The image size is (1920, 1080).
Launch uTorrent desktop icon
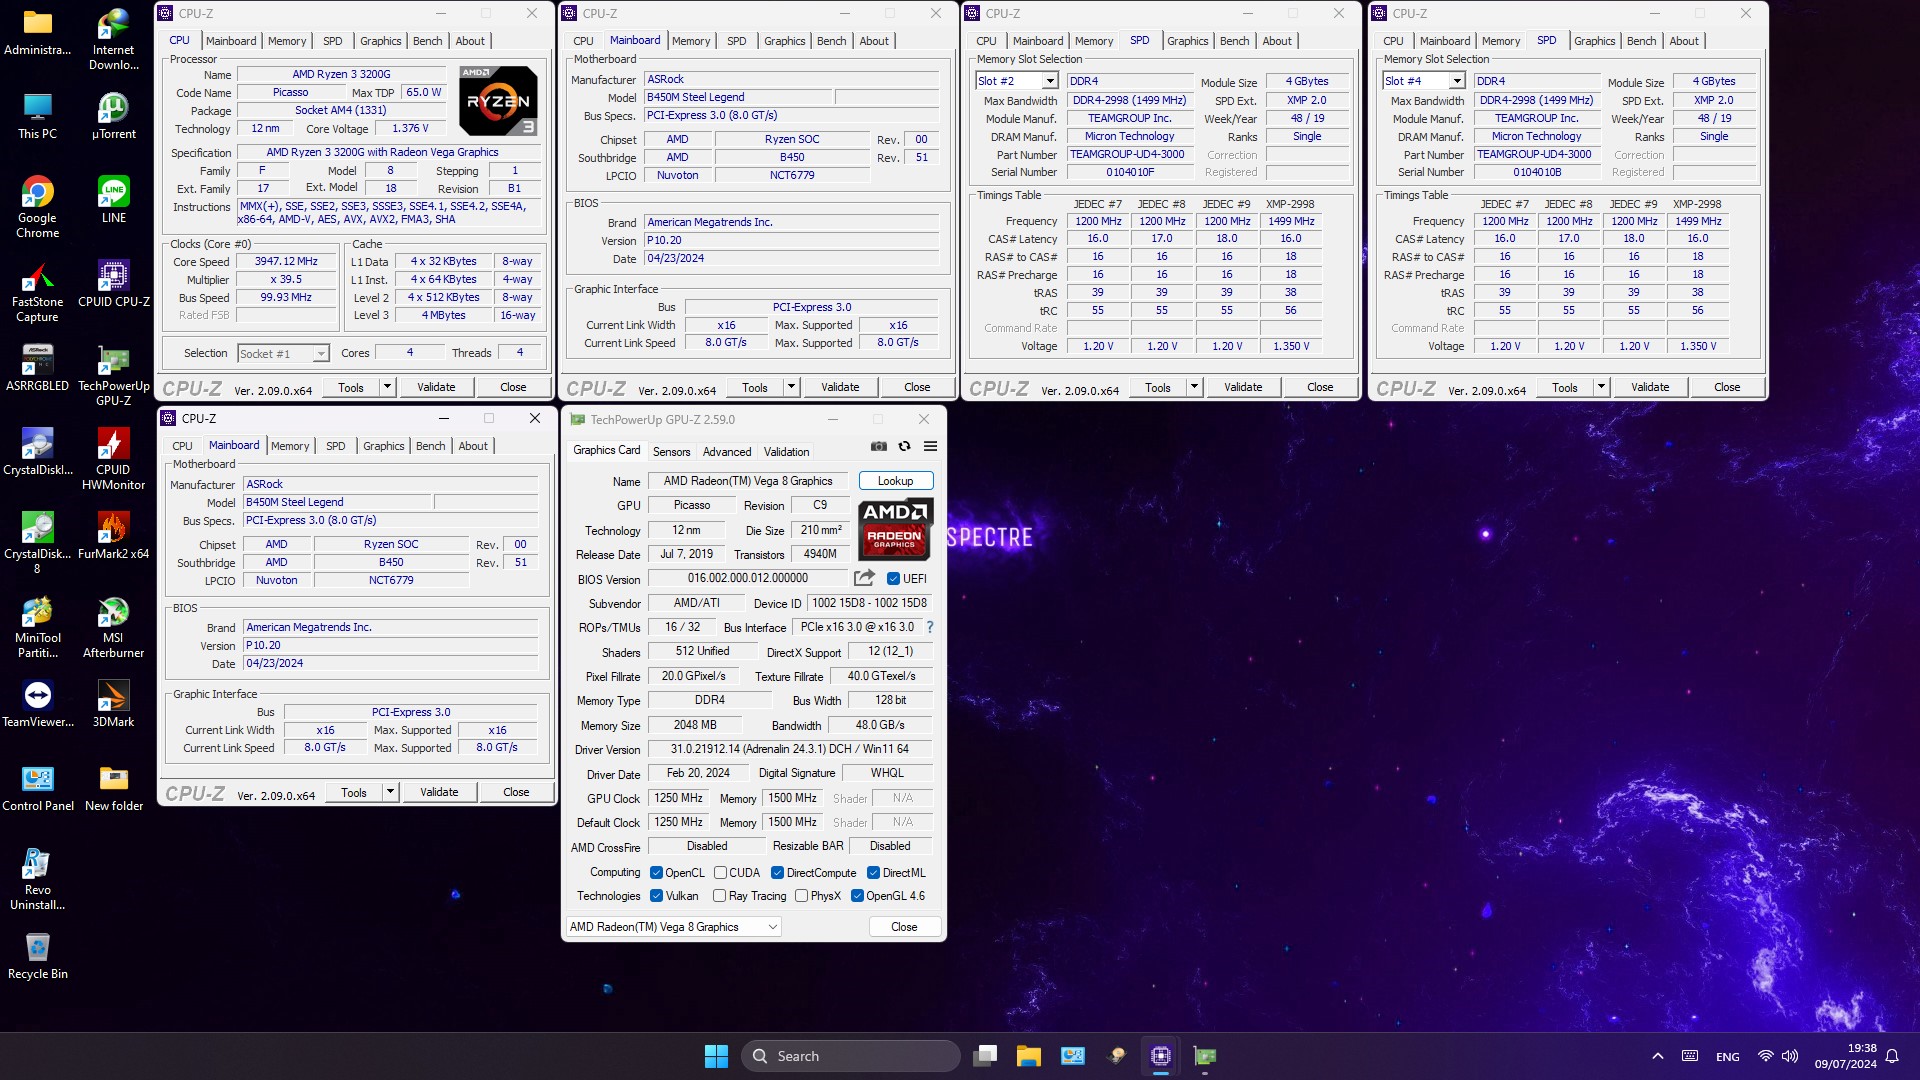pyautogui.click(x=113, y=116)
